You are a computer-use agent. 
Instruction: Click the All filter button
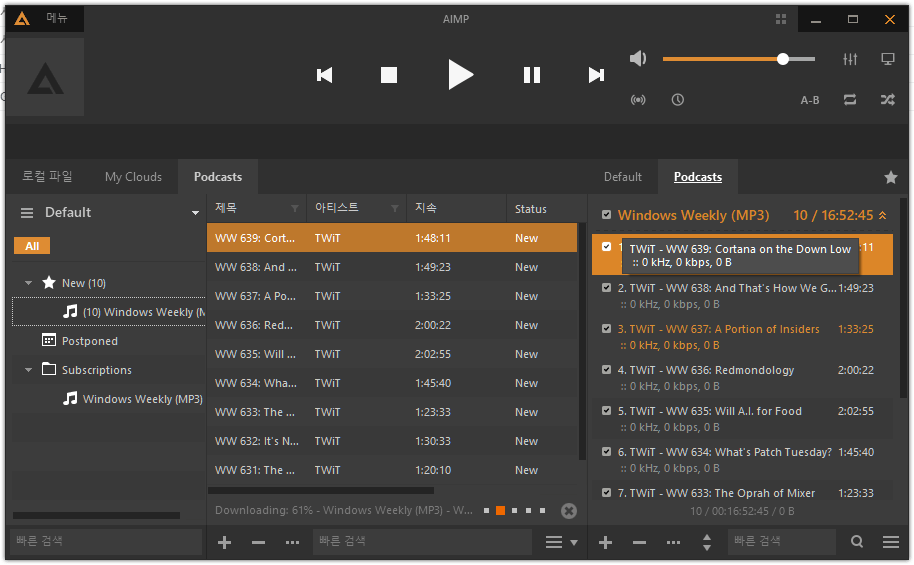click(32, 246)
